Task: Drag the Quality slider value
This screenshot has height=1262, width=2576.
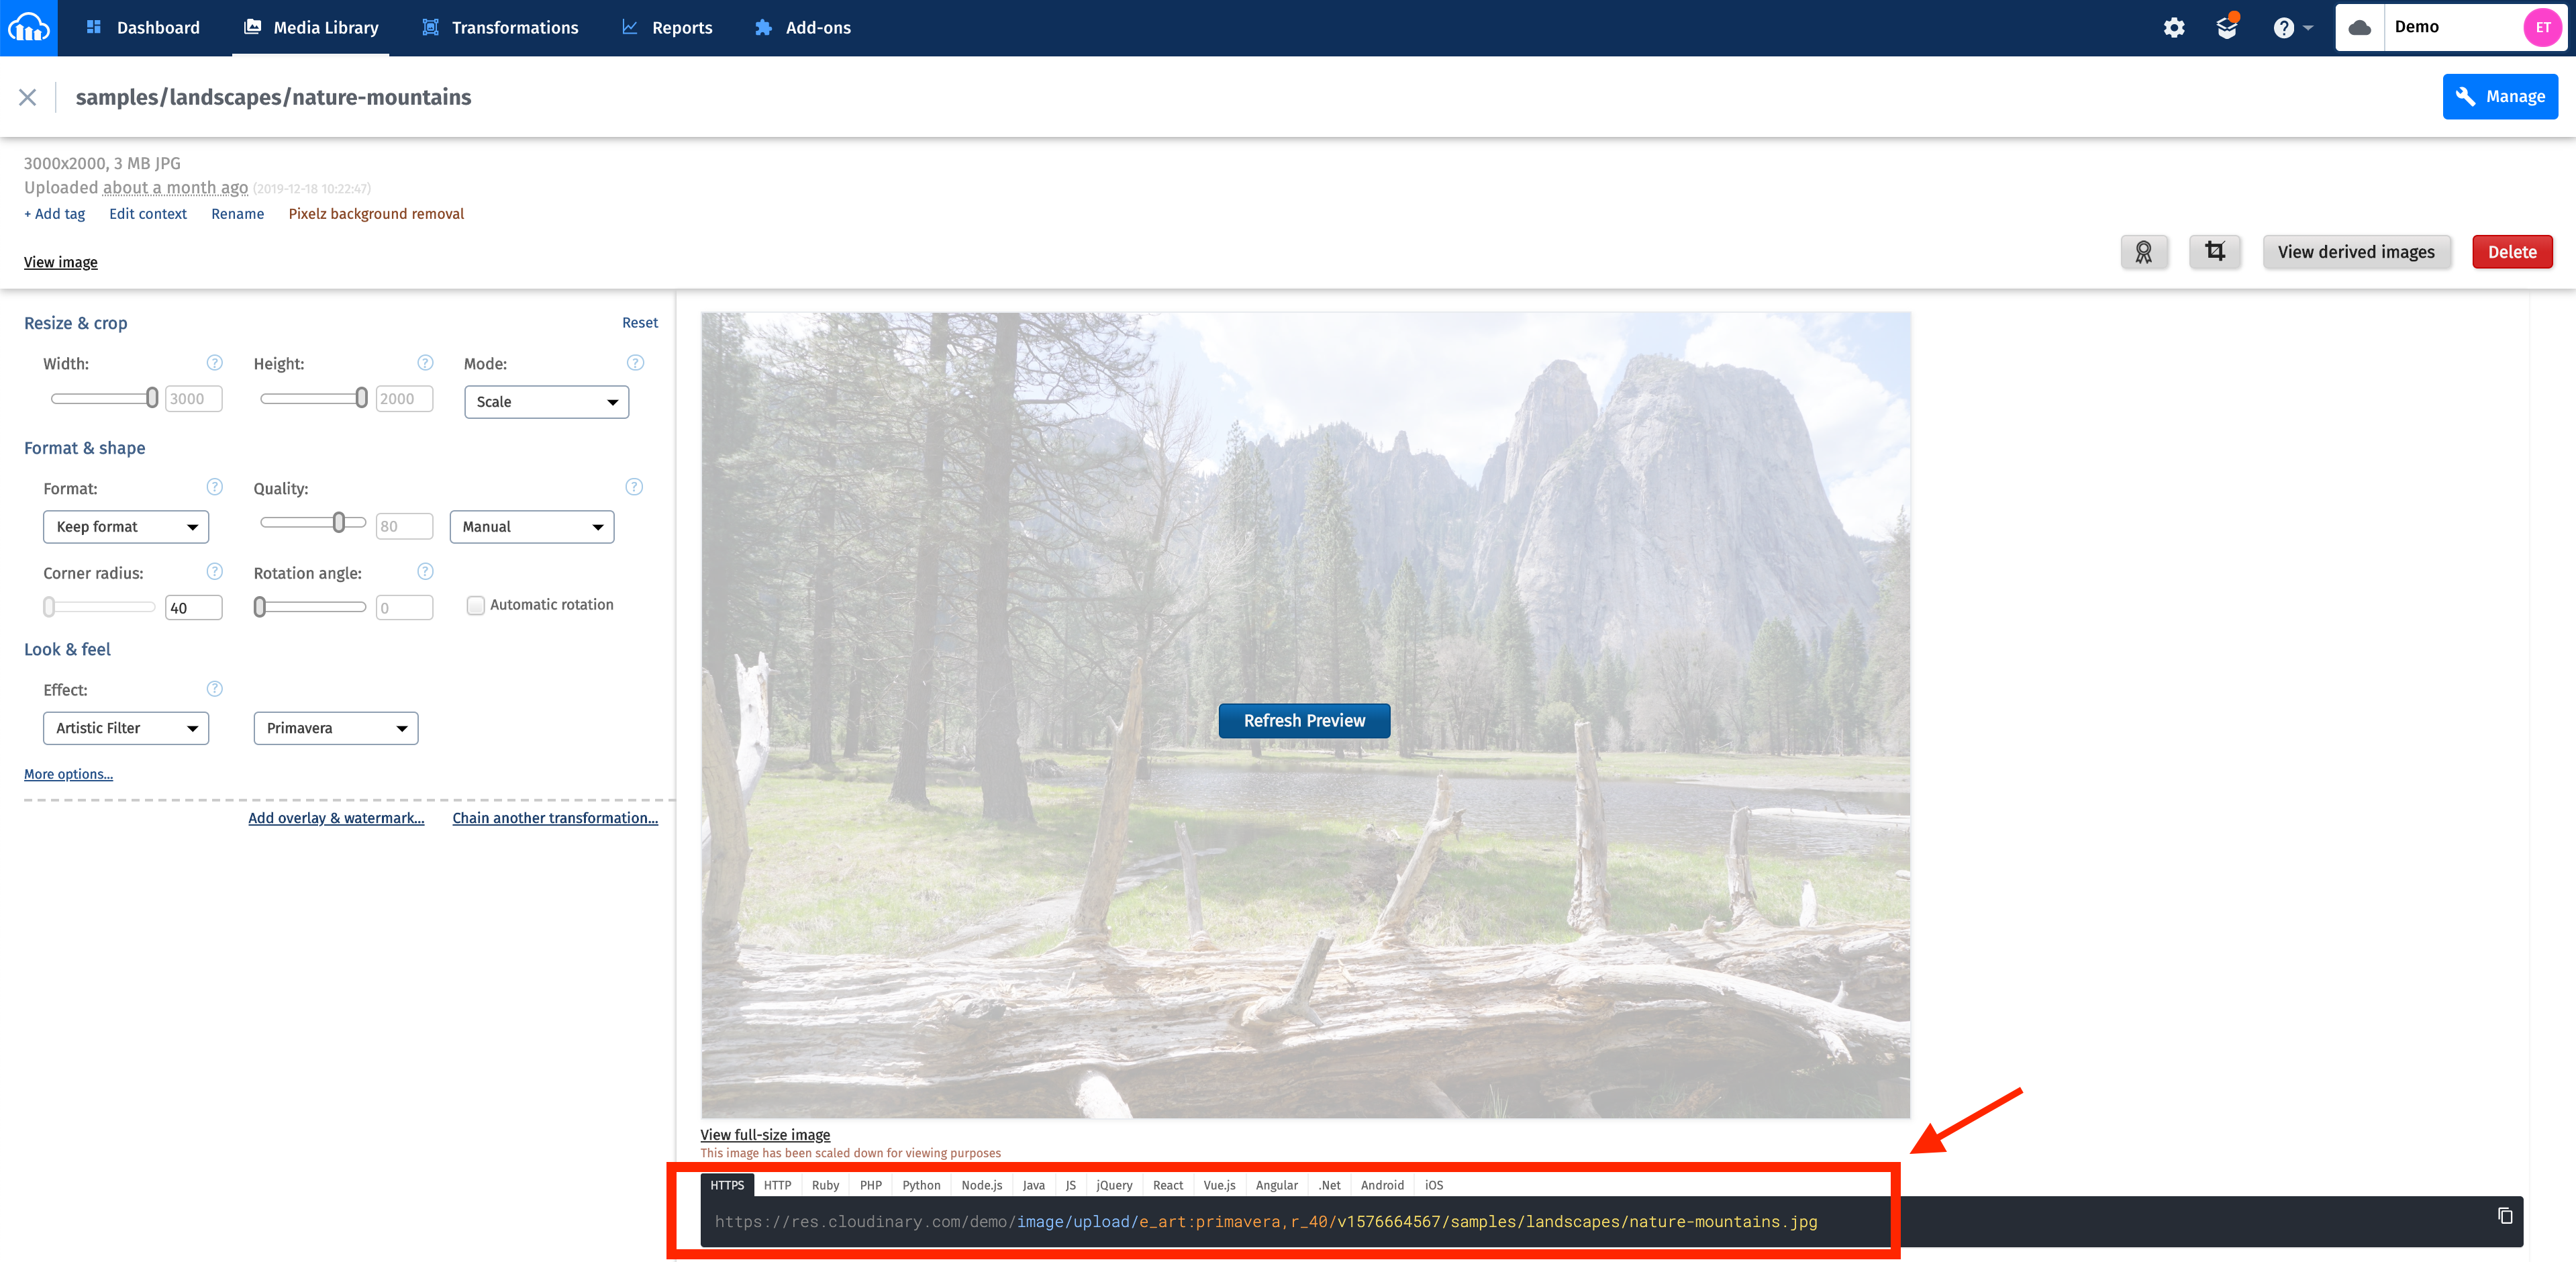Action: coord(338,524)
